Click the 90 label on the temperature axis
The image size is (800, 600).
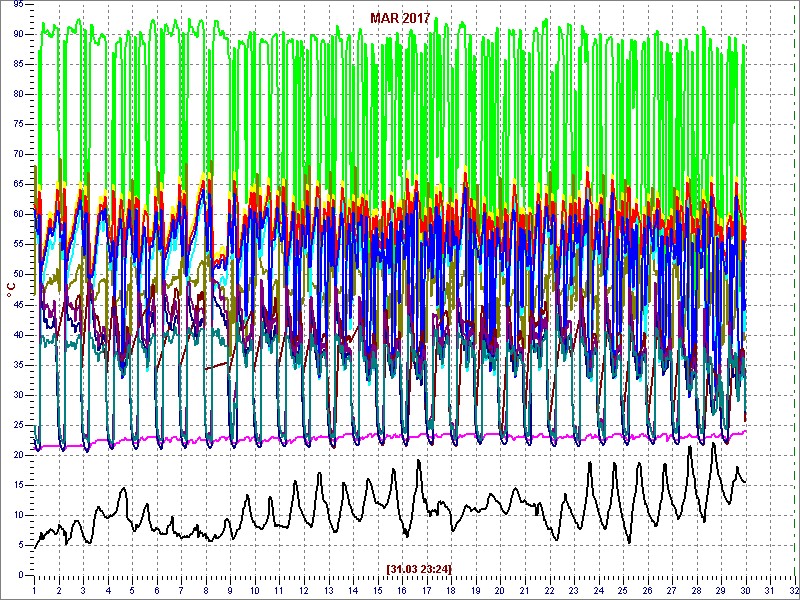[19, 34]
